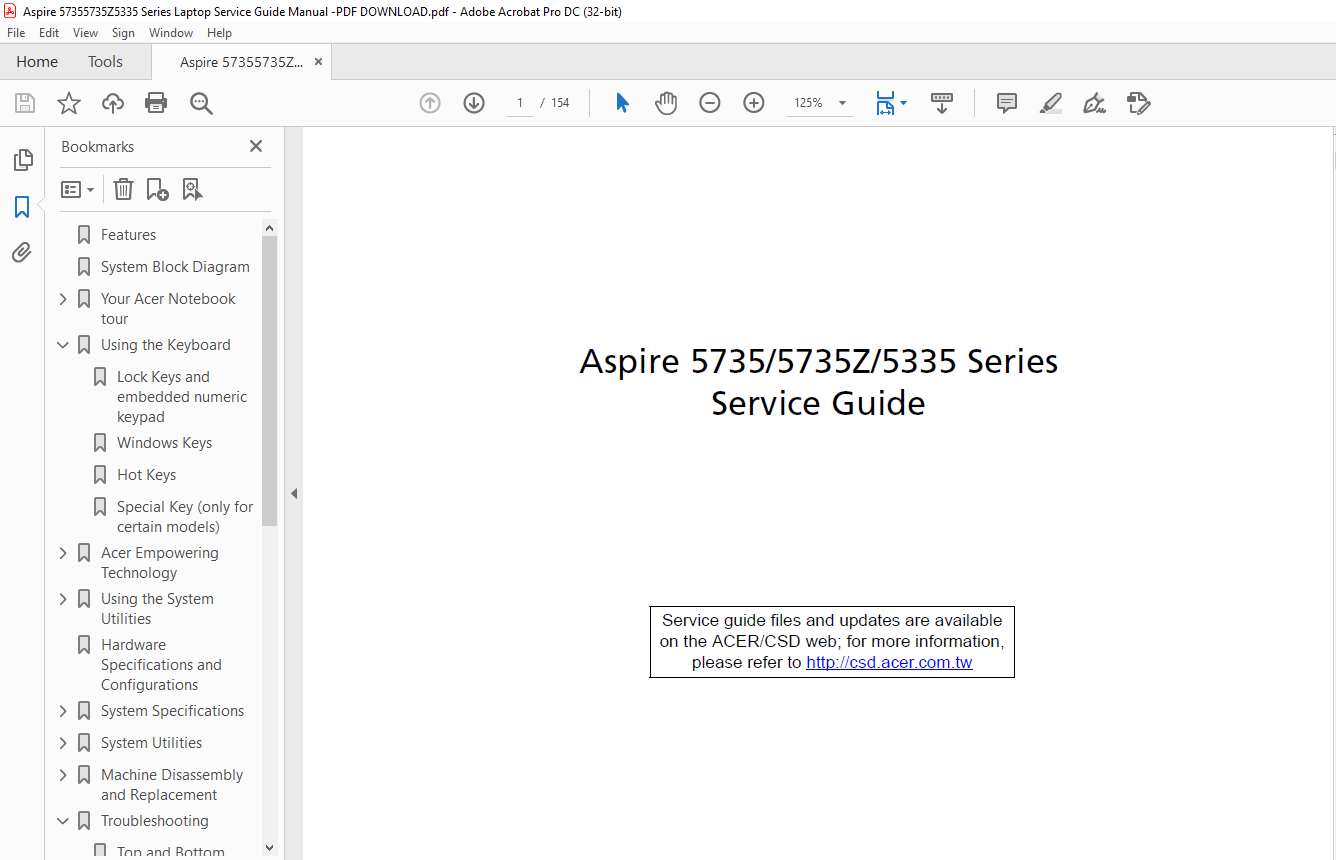Click the read mode scrolling icon

[x=942, y=103]
